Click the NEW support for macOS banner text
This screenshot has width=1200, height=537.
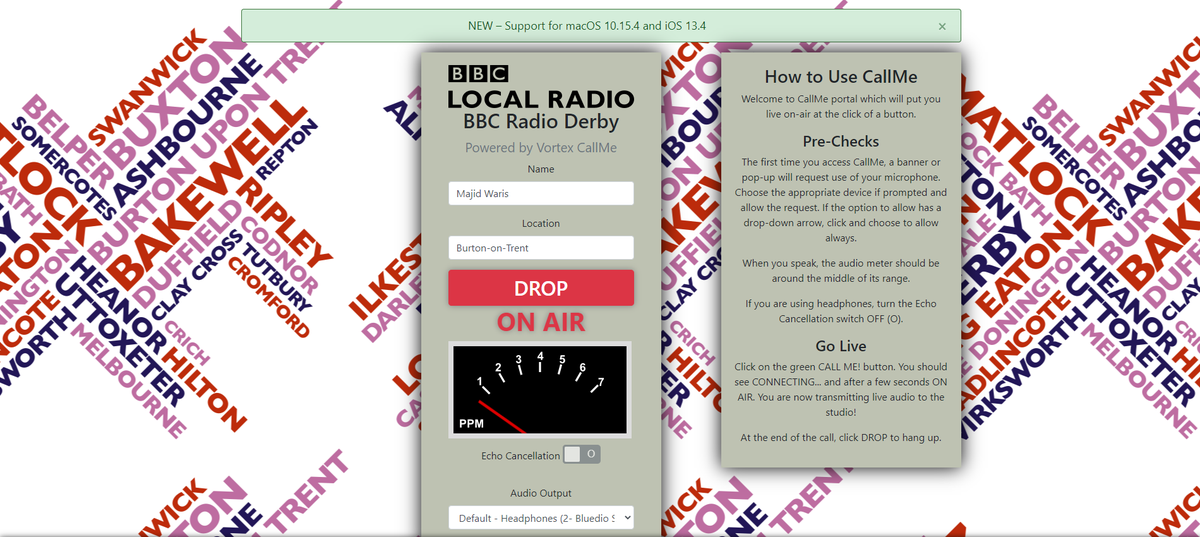(588, 25)
